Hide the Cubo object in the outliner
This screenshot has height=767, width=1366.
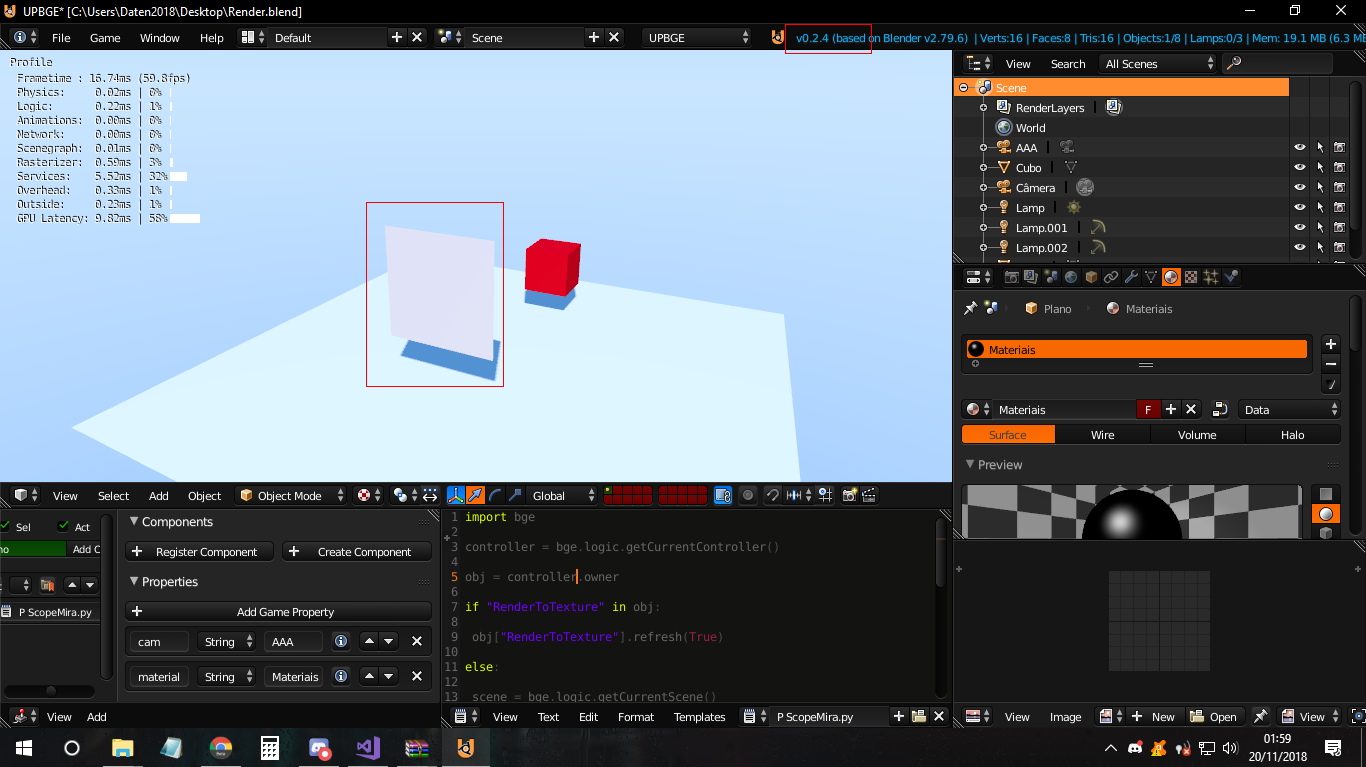1299,167
